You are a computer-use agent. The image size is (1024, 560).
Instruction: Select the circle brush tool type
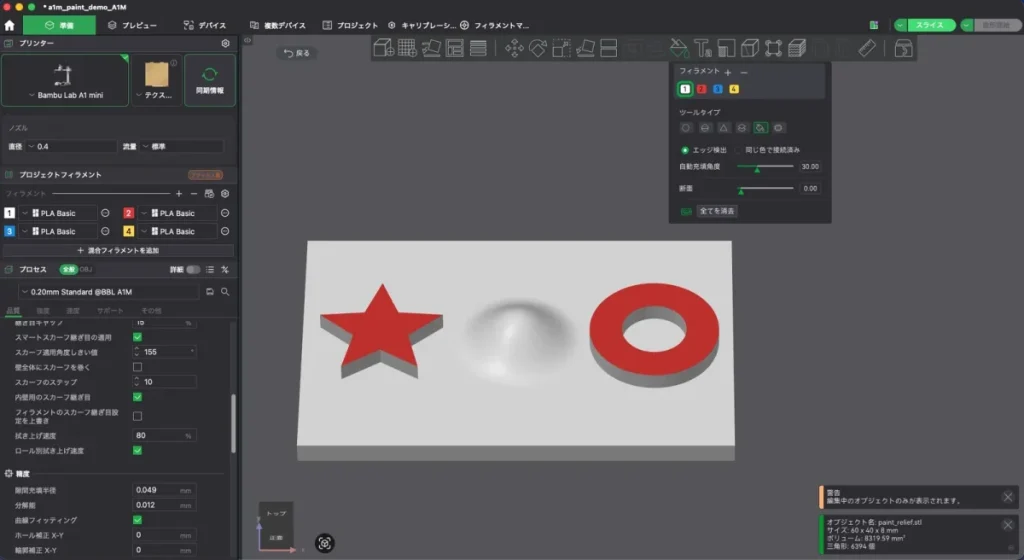(686, 128)
